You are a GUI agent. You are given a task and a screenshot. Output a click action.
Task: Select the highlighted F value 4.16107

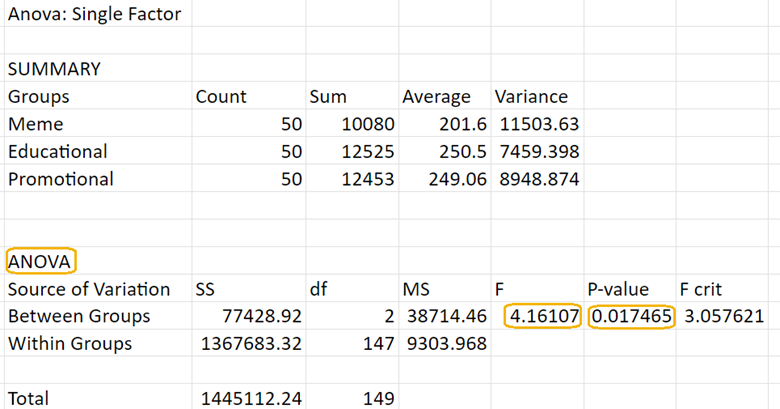543,316
